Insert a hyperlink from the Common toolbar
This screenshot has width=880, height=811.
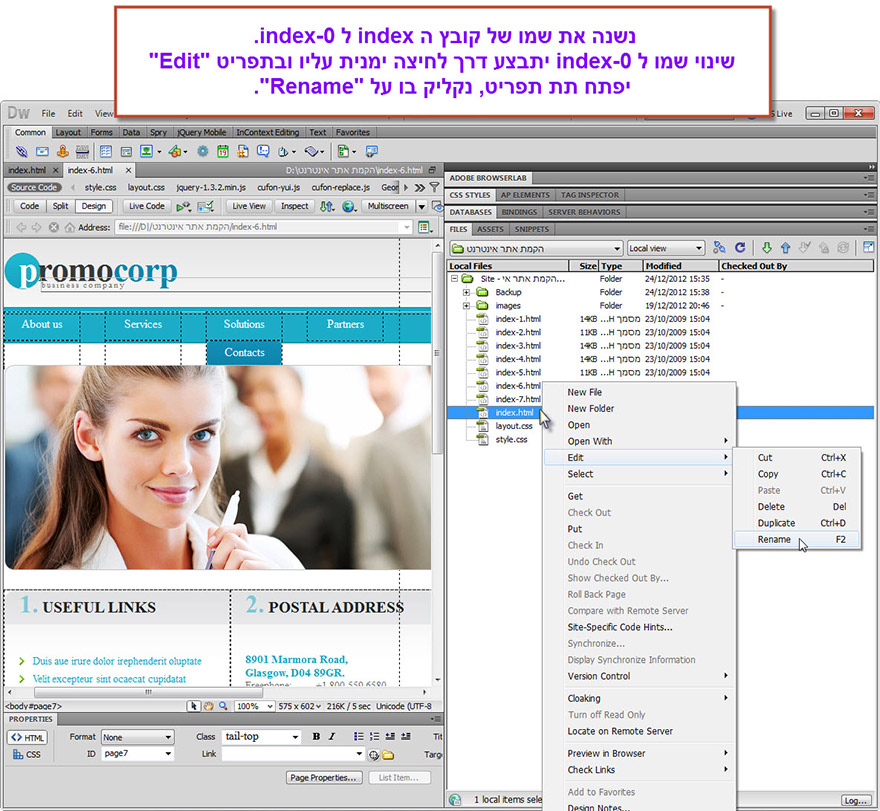click(x=21, y=151)
